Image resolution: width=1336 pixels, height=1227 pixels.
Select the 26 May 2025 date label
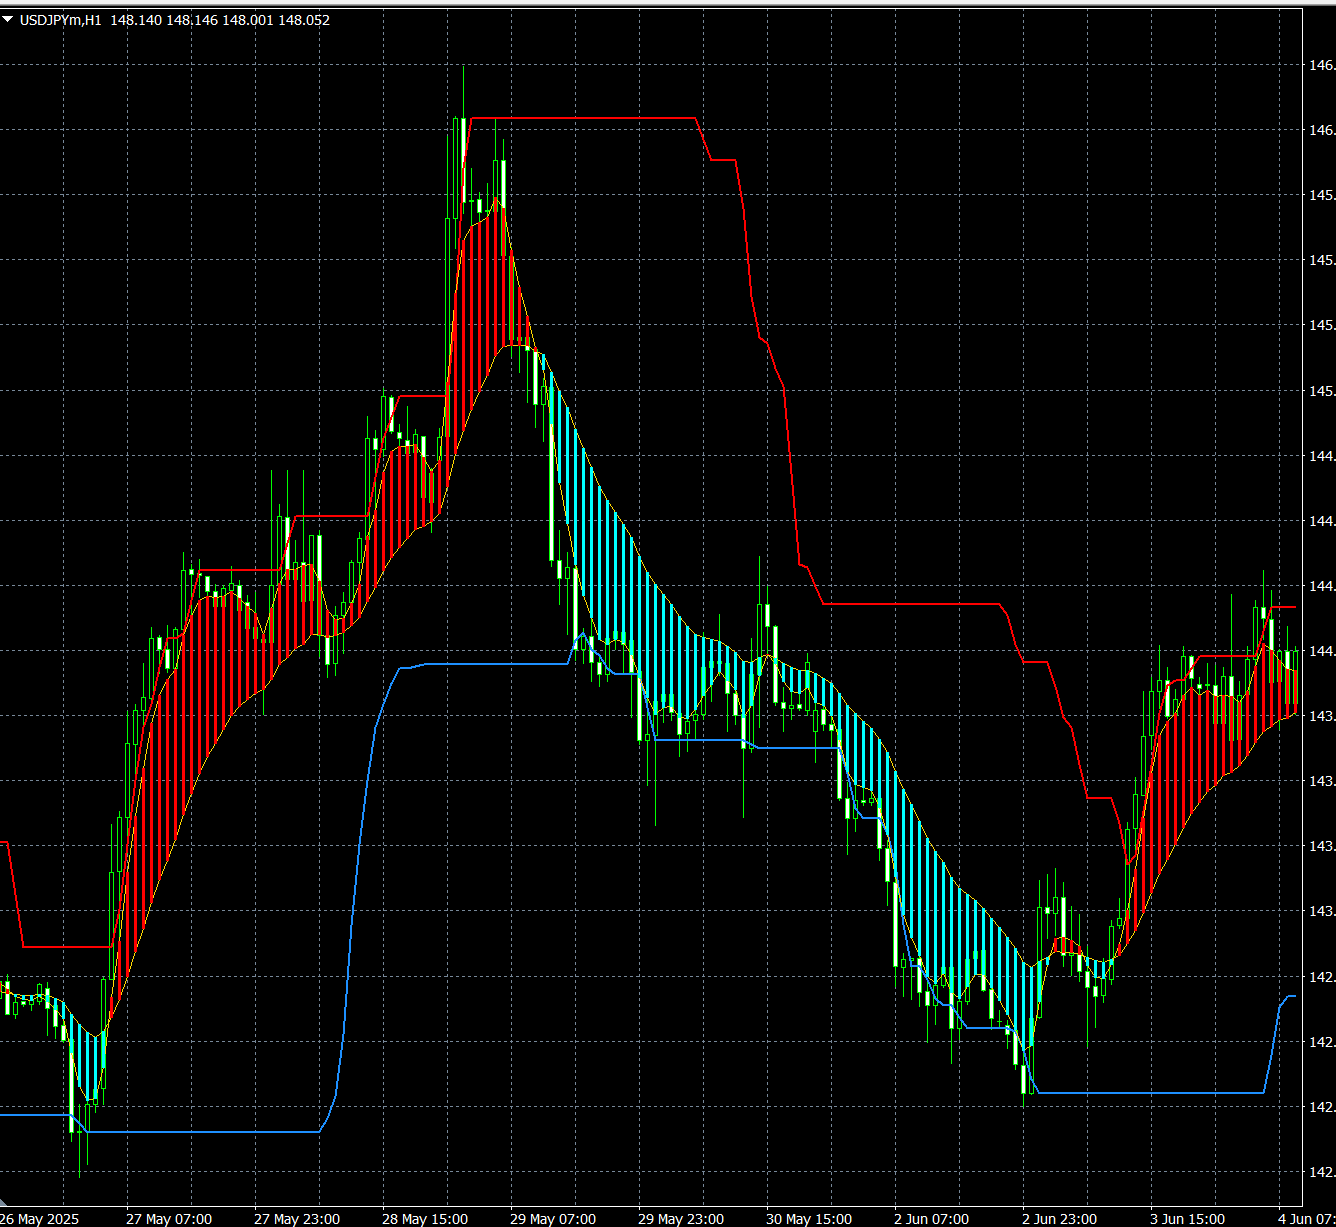(x=39, y=1218)
